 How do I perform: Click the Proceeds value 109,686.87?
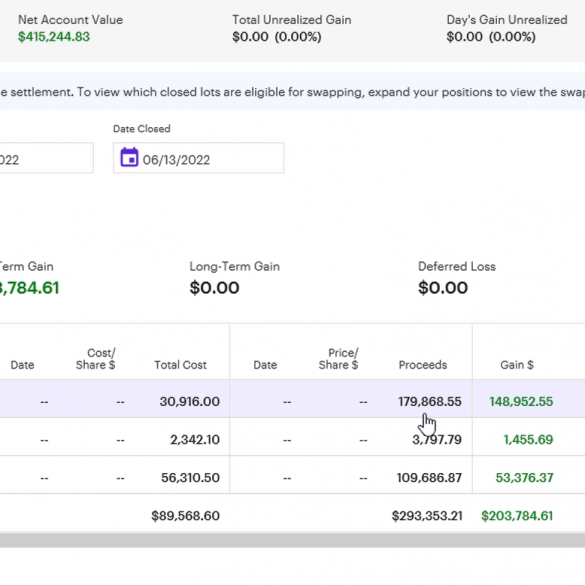pyautogui.click(x=429, y=478)
